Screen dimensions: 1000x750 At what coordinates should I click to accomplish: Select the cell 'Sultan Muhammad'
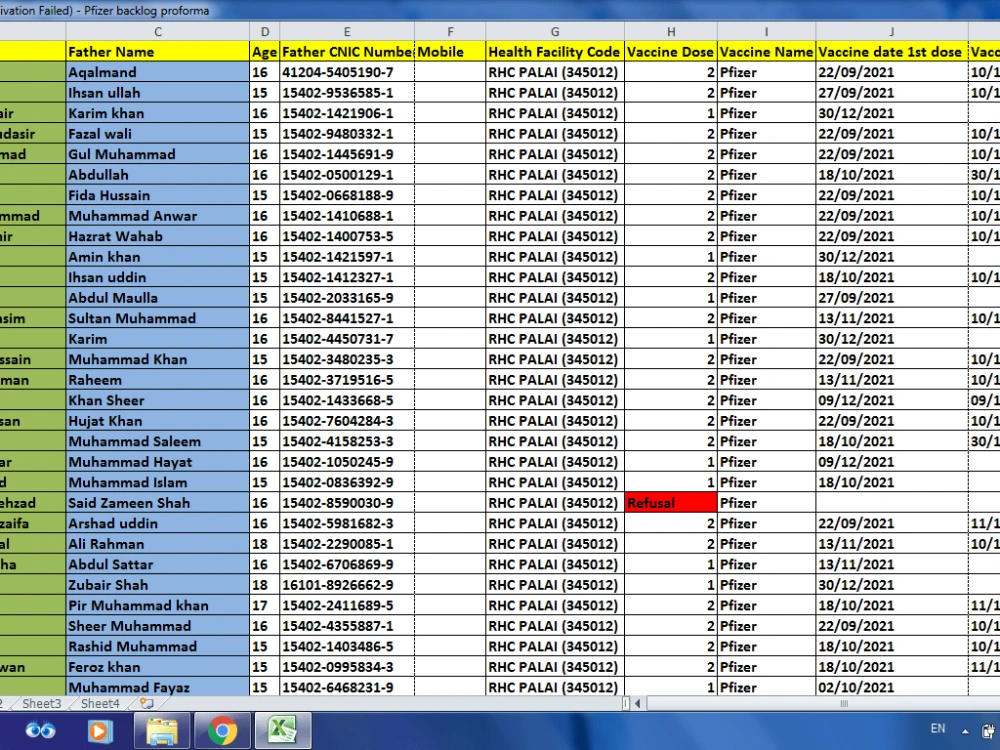point(158,318)
